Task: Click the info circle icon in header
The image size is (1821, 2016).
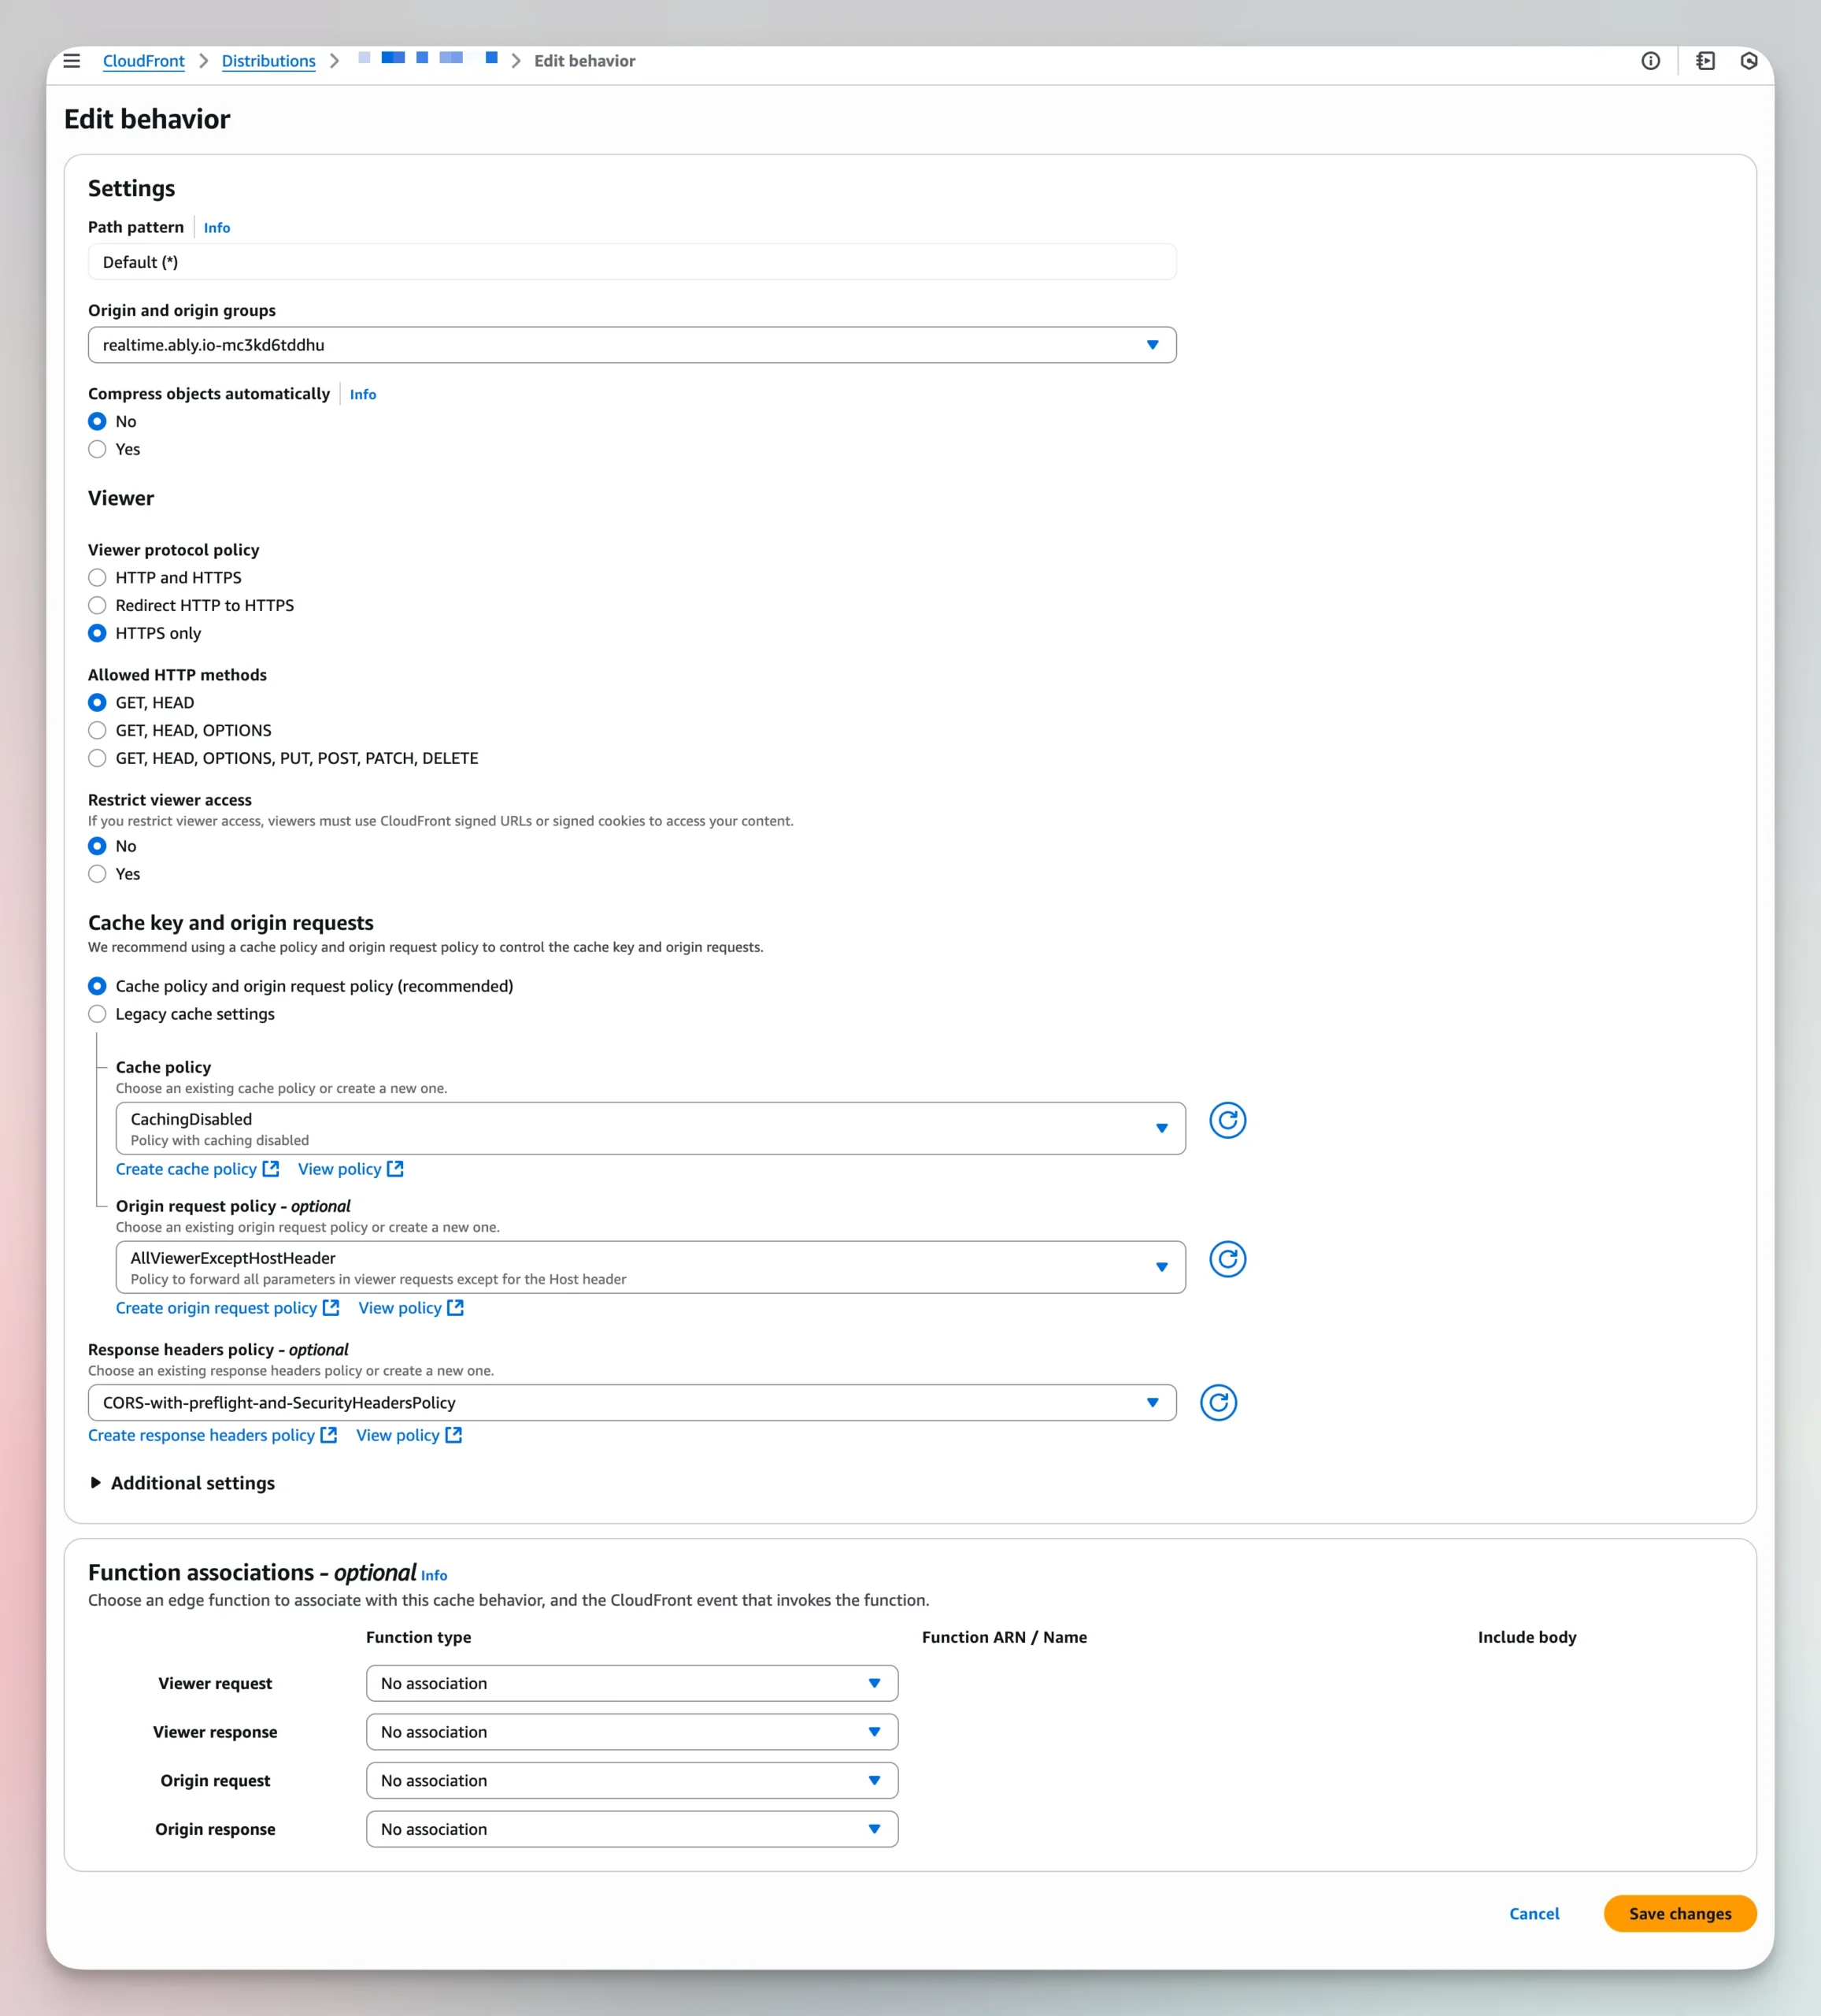Action: click(1650, 61)
